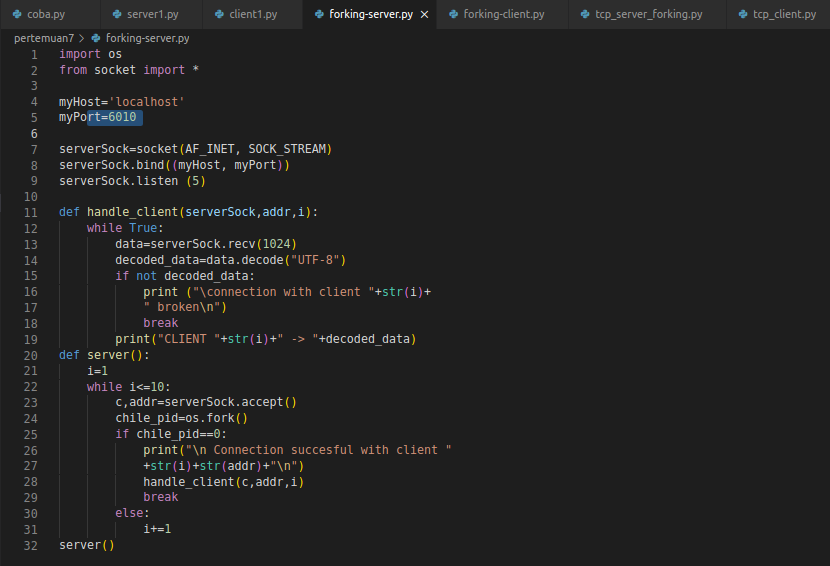
Task: Click line number 32 in gutter
Action: [31, 546]
